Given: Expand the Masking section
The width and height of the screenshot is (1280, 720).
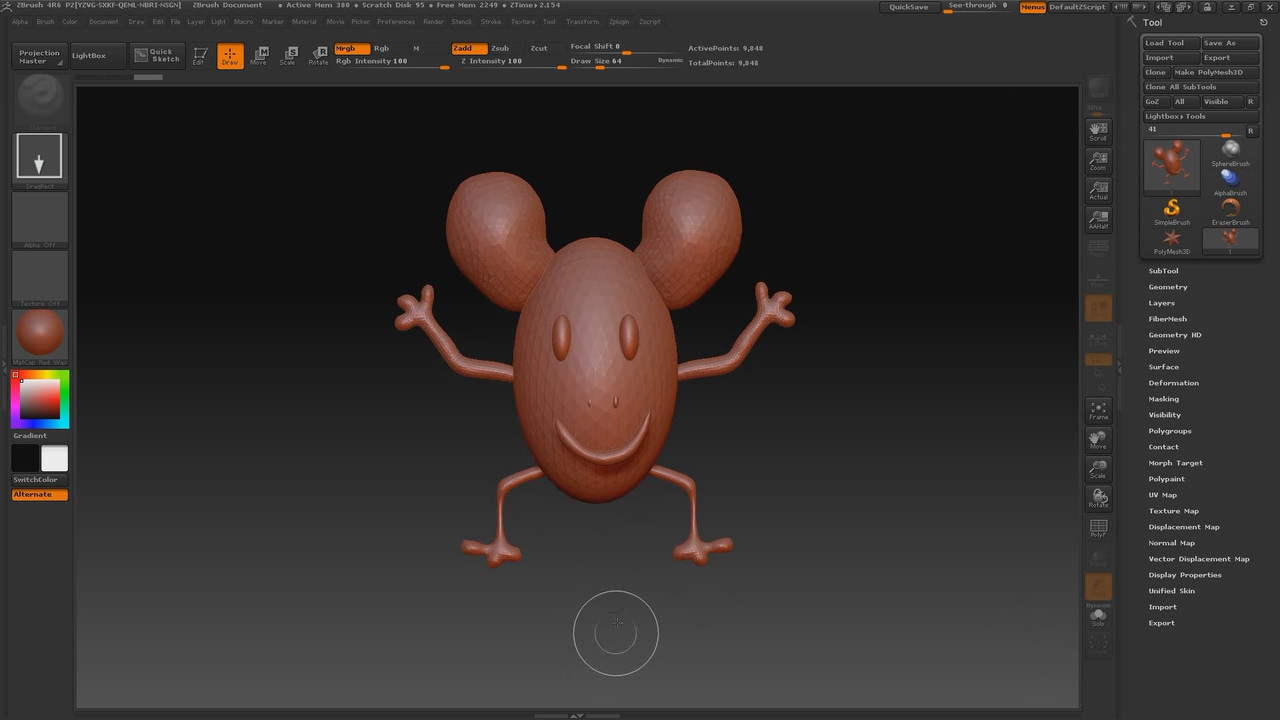Looking at the screenshot, I should (x=1164, y=399).
